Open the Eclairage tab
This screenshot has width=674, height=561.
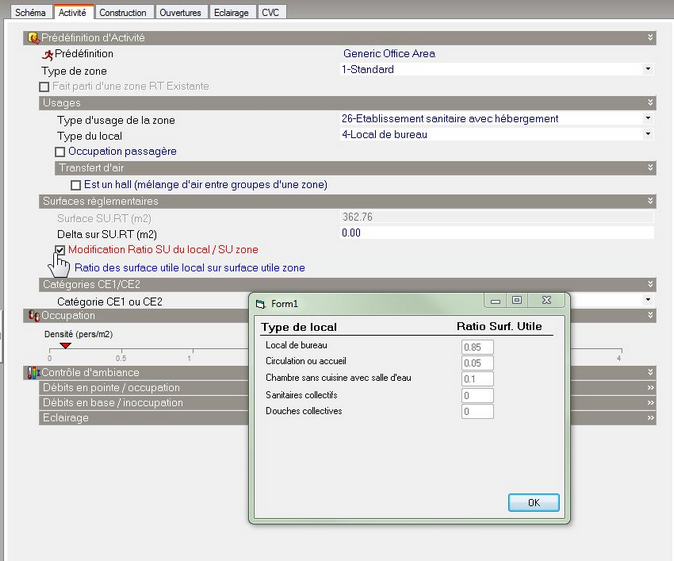point(231,13)
